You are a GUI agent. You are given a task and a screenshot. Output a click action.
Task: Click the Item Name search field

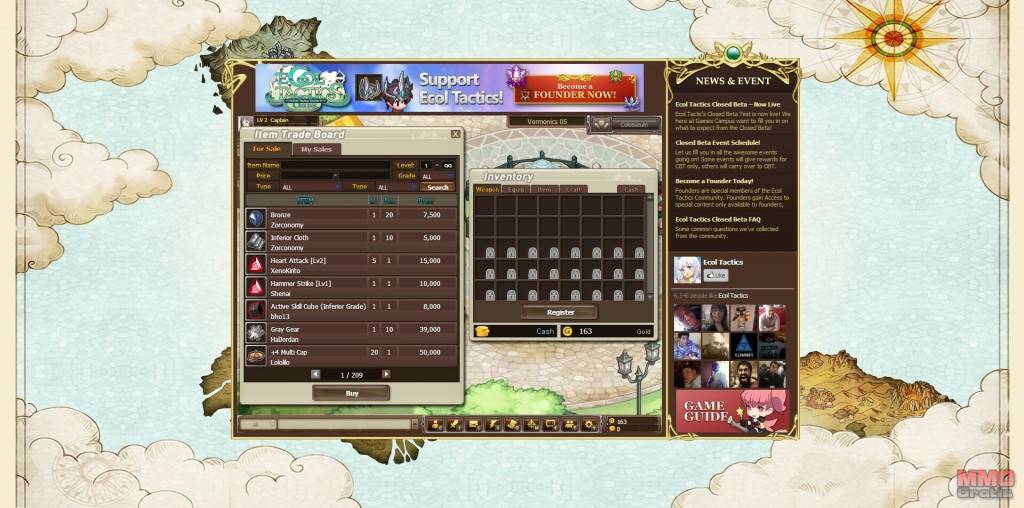click(x=335, y=165)
